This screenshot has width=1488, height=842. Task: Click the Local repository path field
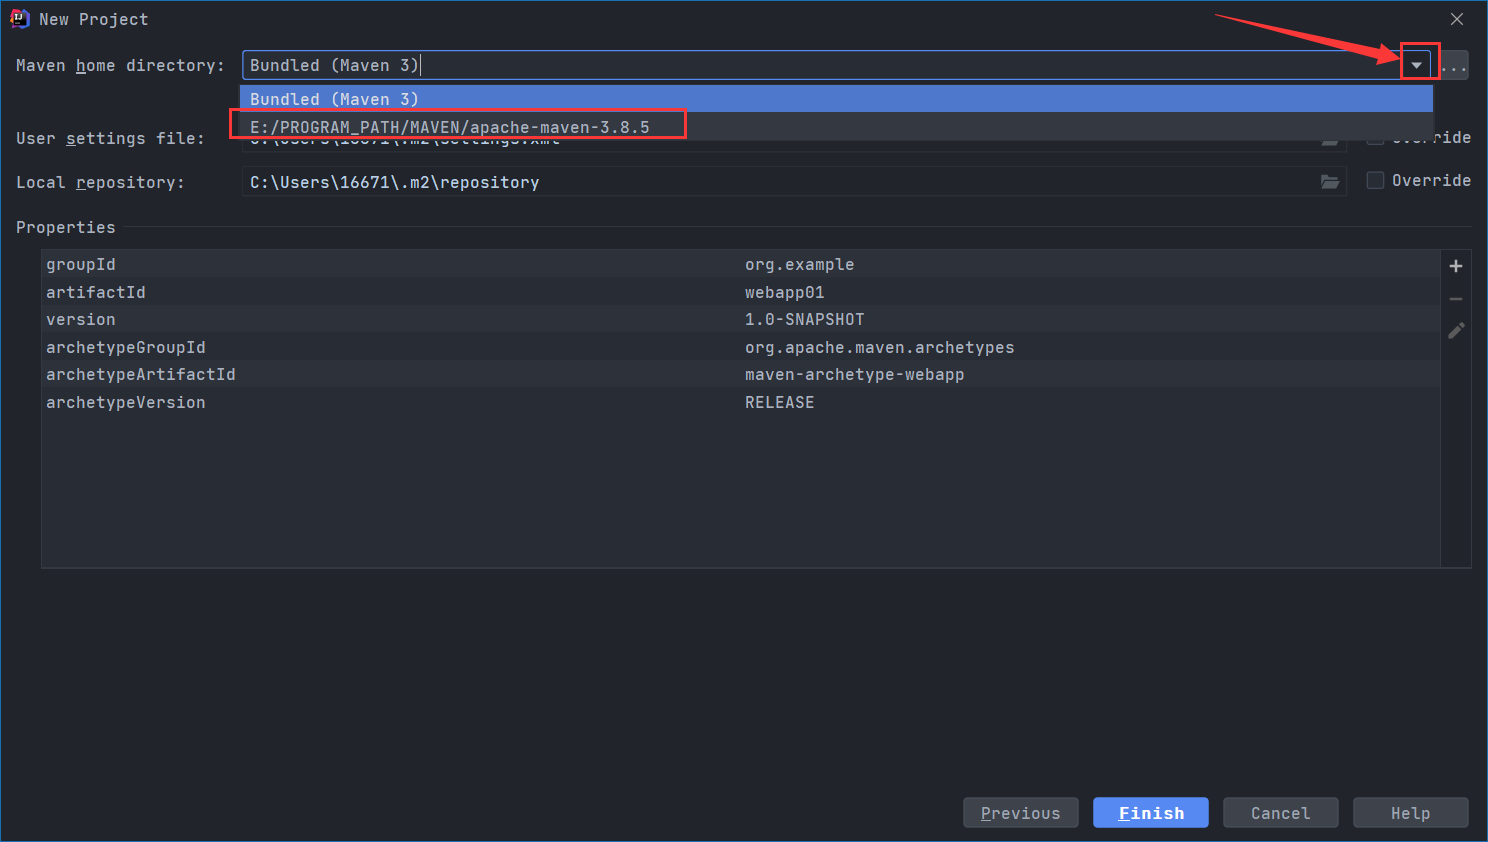click(780, 182)
